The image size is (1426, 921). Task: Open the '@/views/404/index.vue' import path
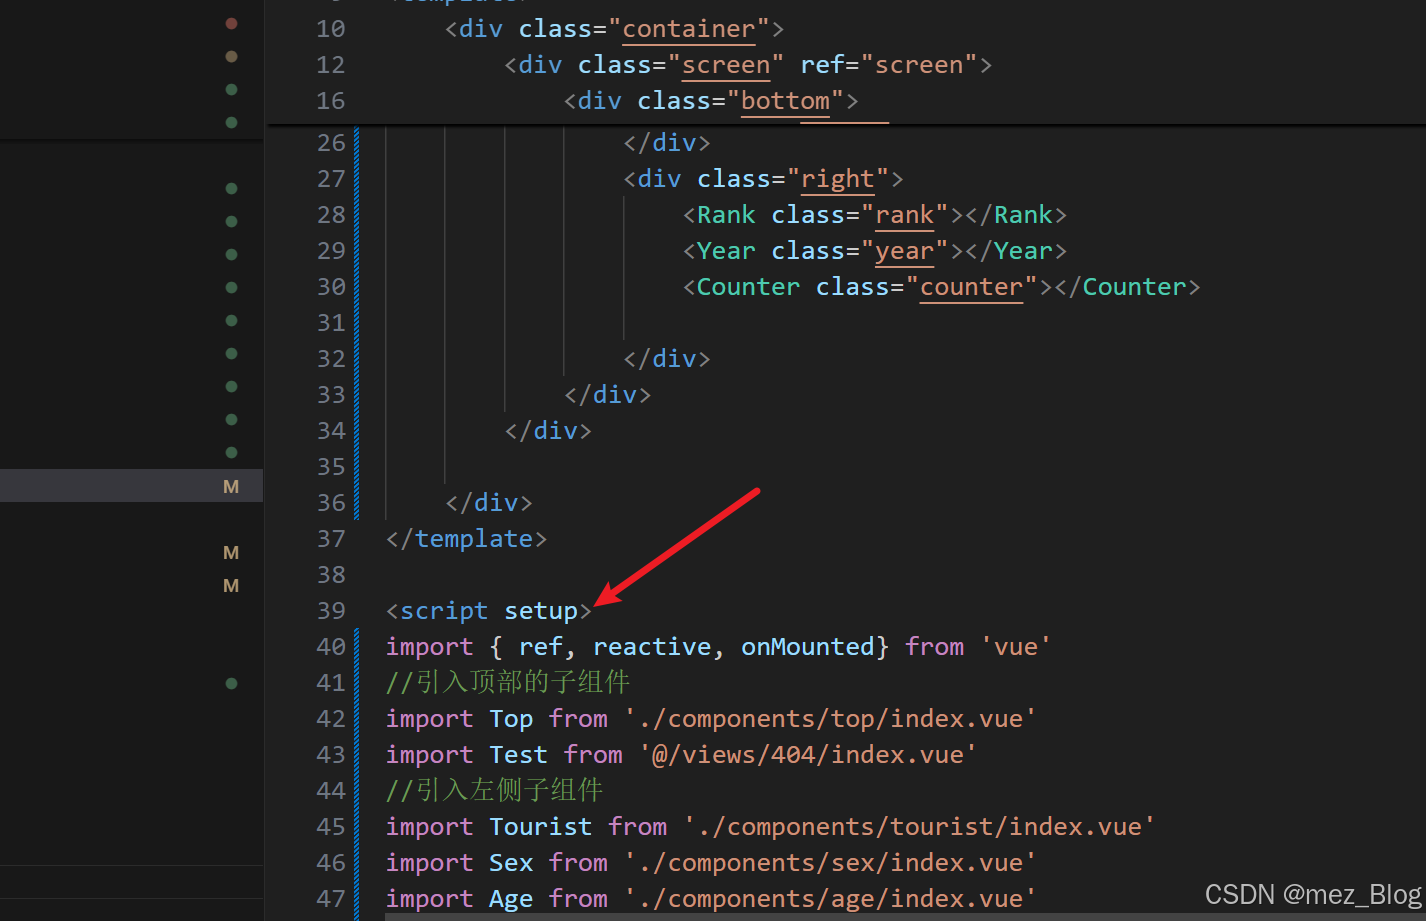click(x=808, y=755)
